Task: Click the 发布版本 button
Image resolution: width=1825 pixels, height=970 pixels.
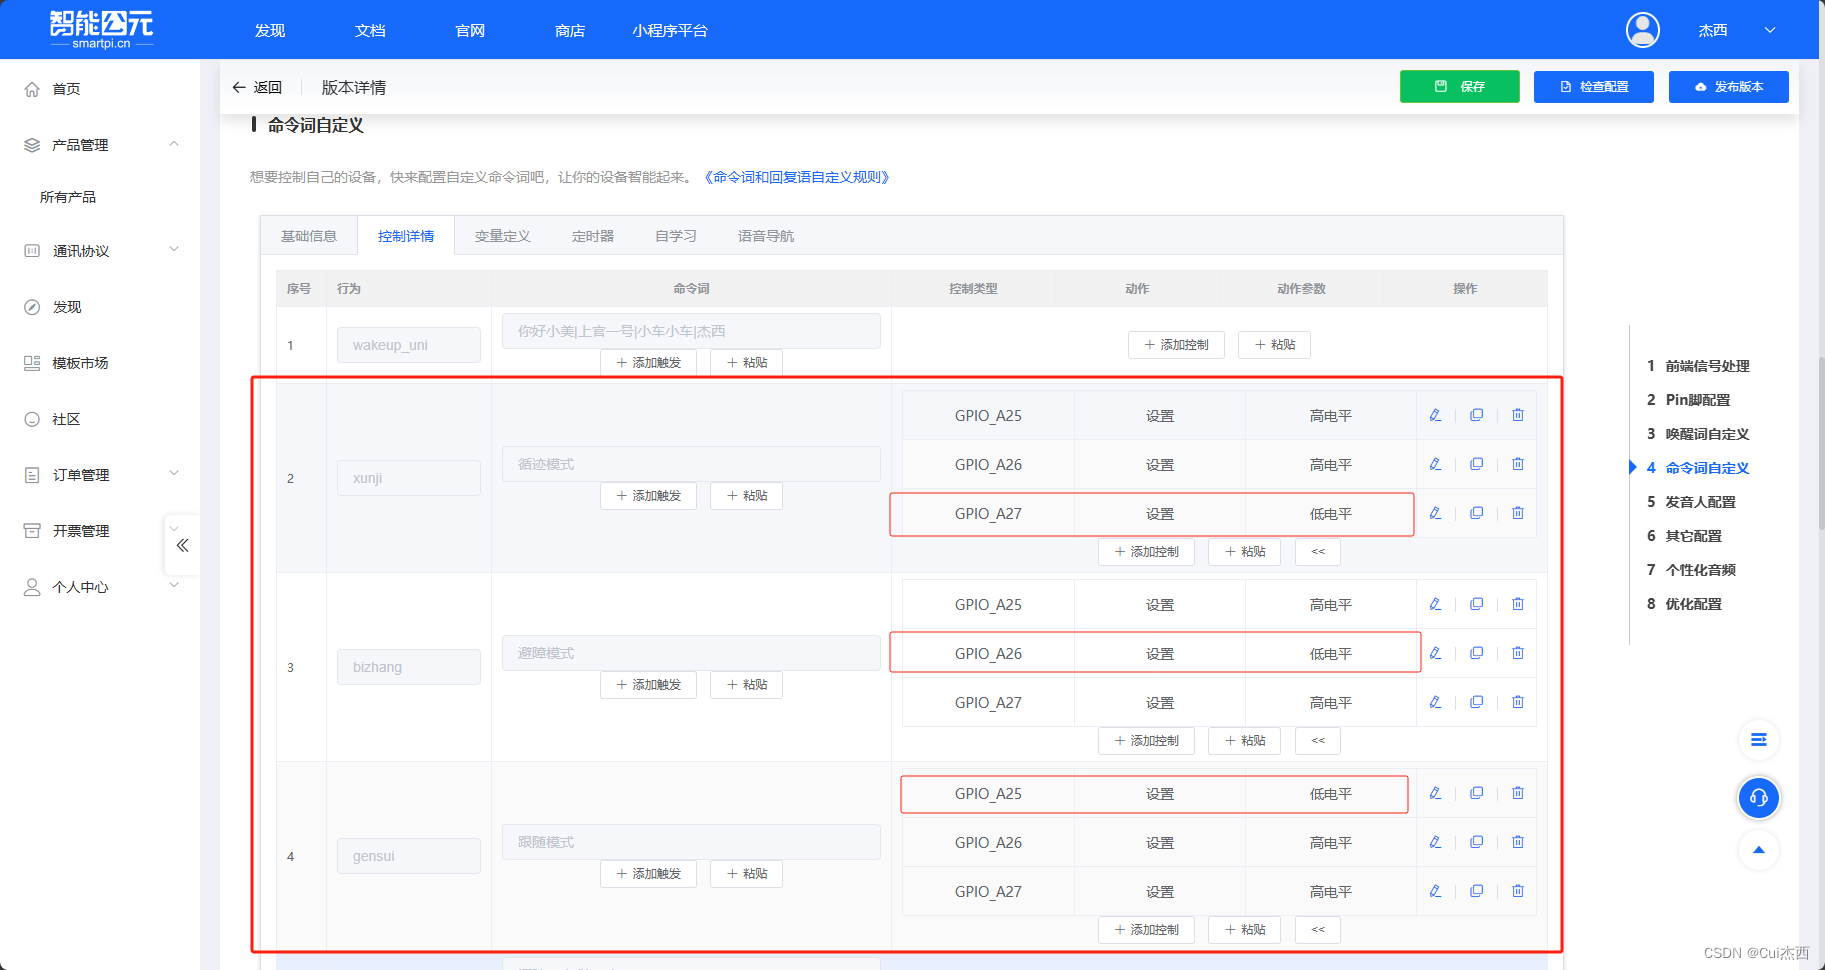Action: [1728, 87]
